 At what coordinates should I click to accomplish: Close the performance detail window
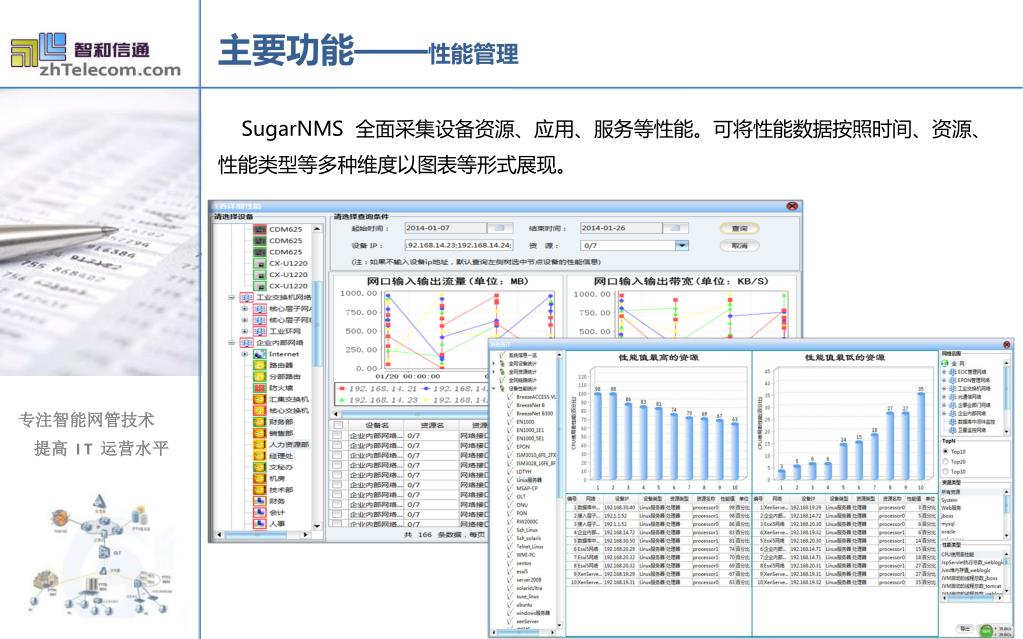click(792, 206)
